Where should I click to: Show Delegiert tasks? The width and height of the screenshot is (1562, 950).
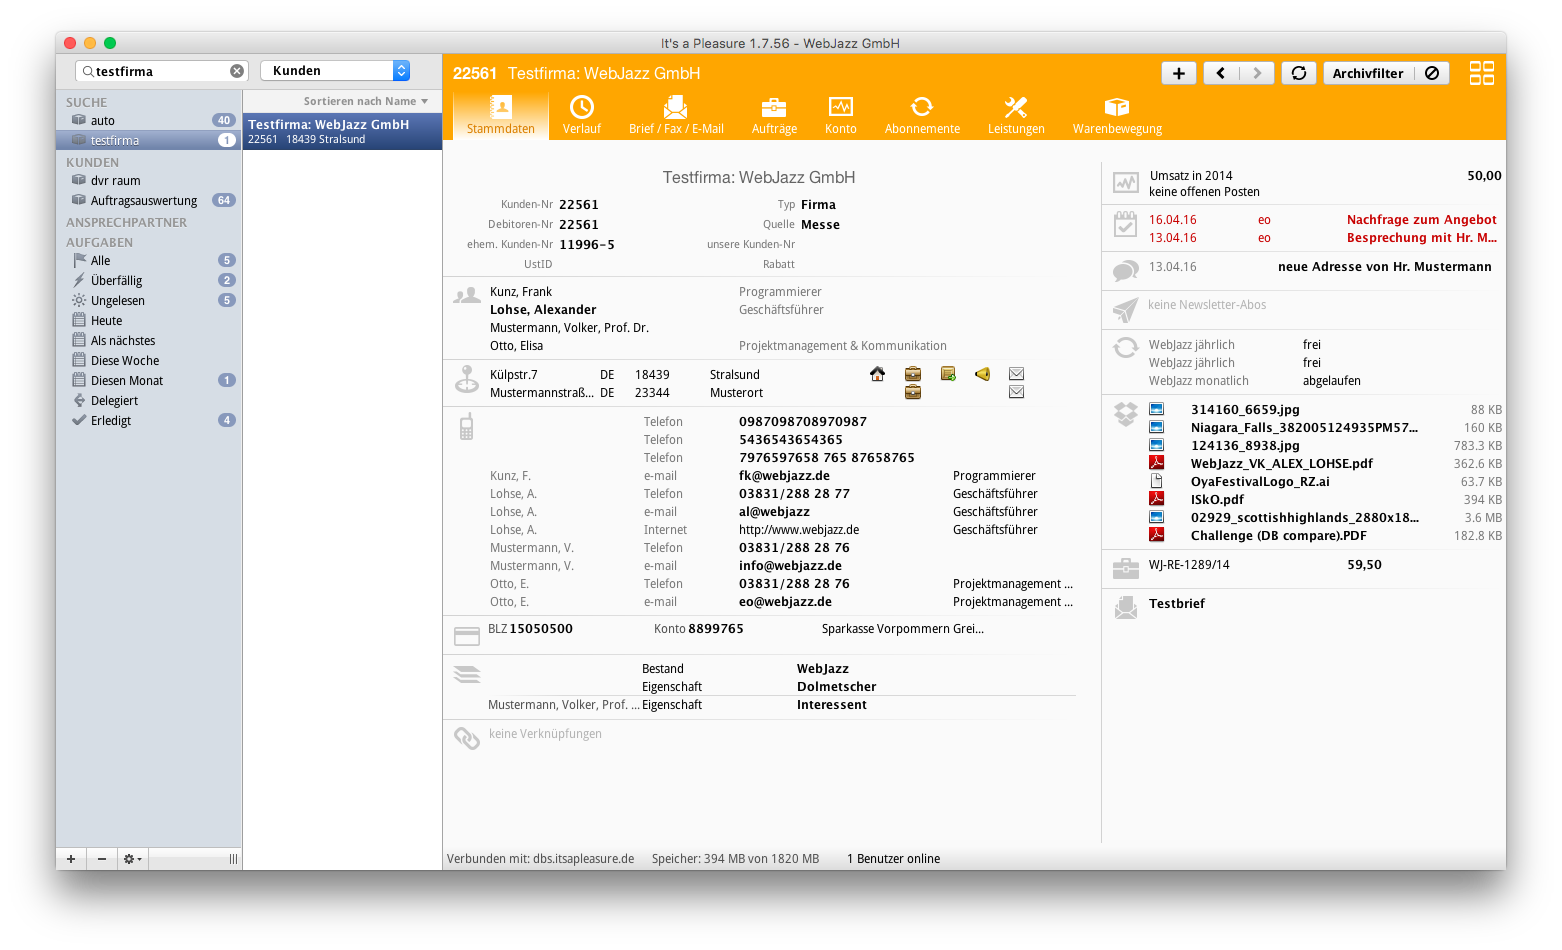click(149, 400)
